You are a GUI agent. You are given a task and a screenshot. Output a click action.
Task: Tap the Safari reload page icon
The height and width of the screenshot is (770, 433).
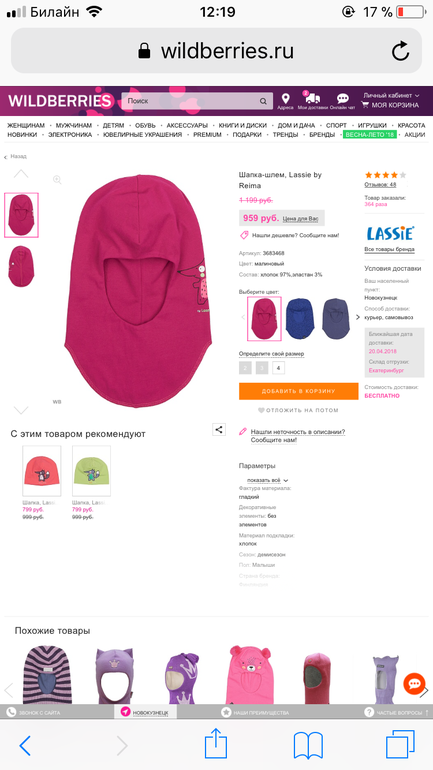[400, 51]
